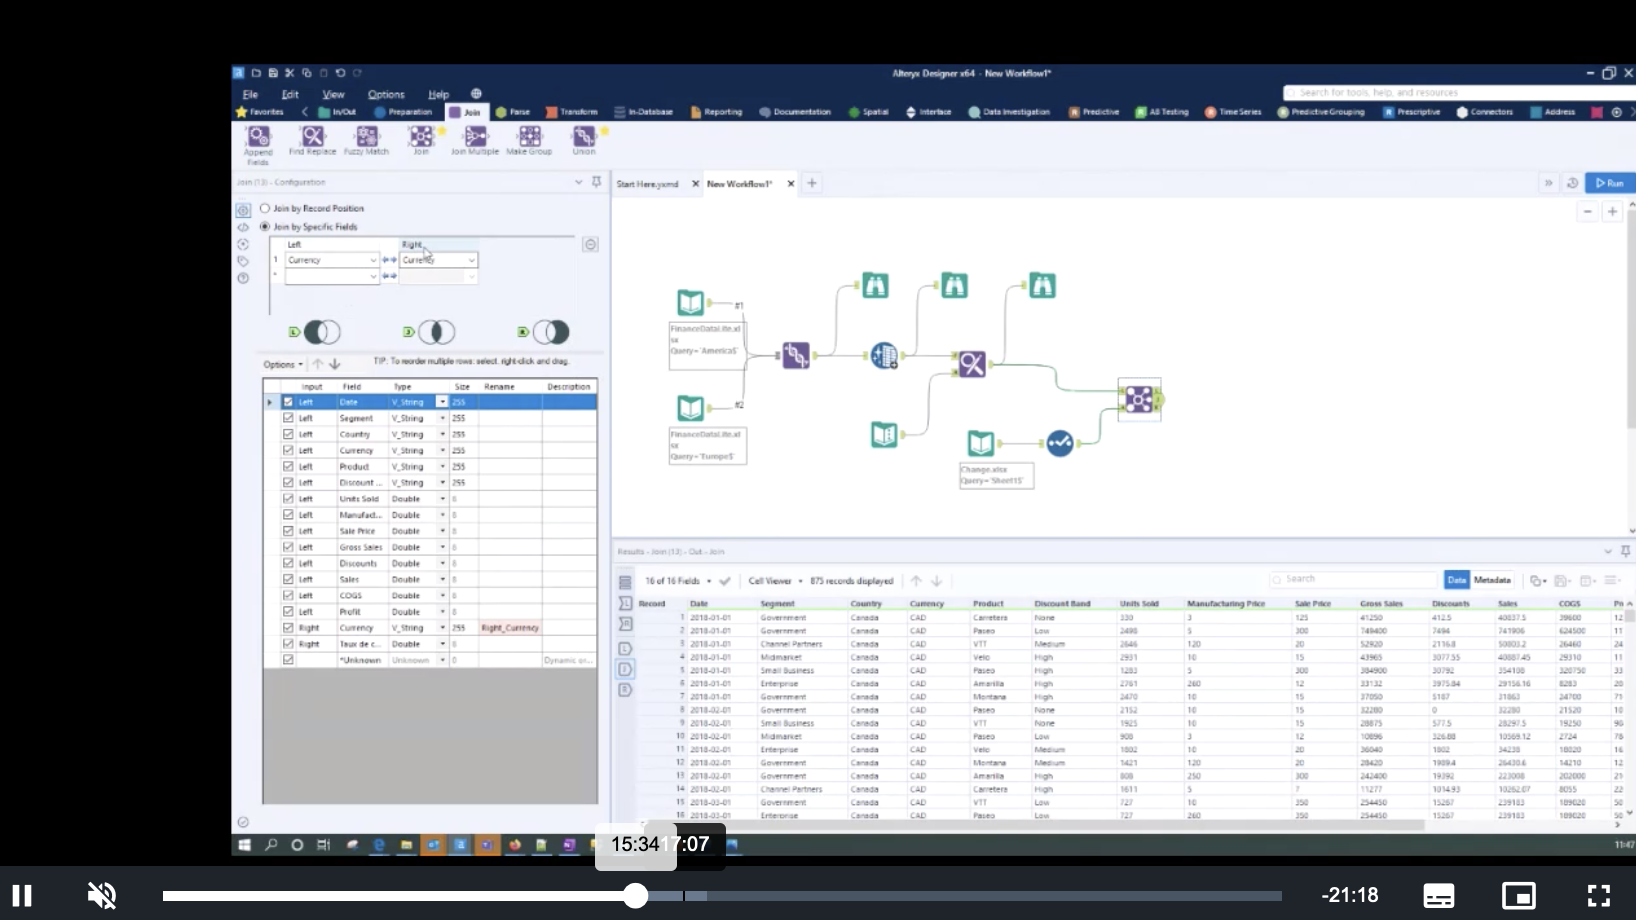Screen dimensions: 1636x920
Task: Select the Fuzzy Match tool
Action: [366, 141]
